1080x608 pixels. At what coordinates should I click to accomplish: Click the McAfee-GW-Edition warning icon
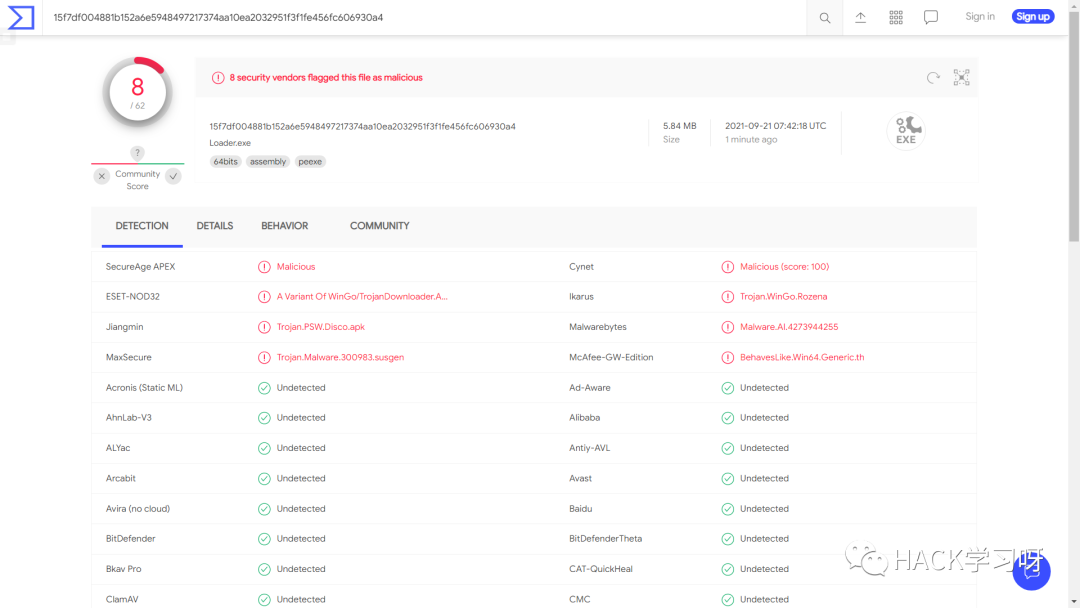[727, 357]
